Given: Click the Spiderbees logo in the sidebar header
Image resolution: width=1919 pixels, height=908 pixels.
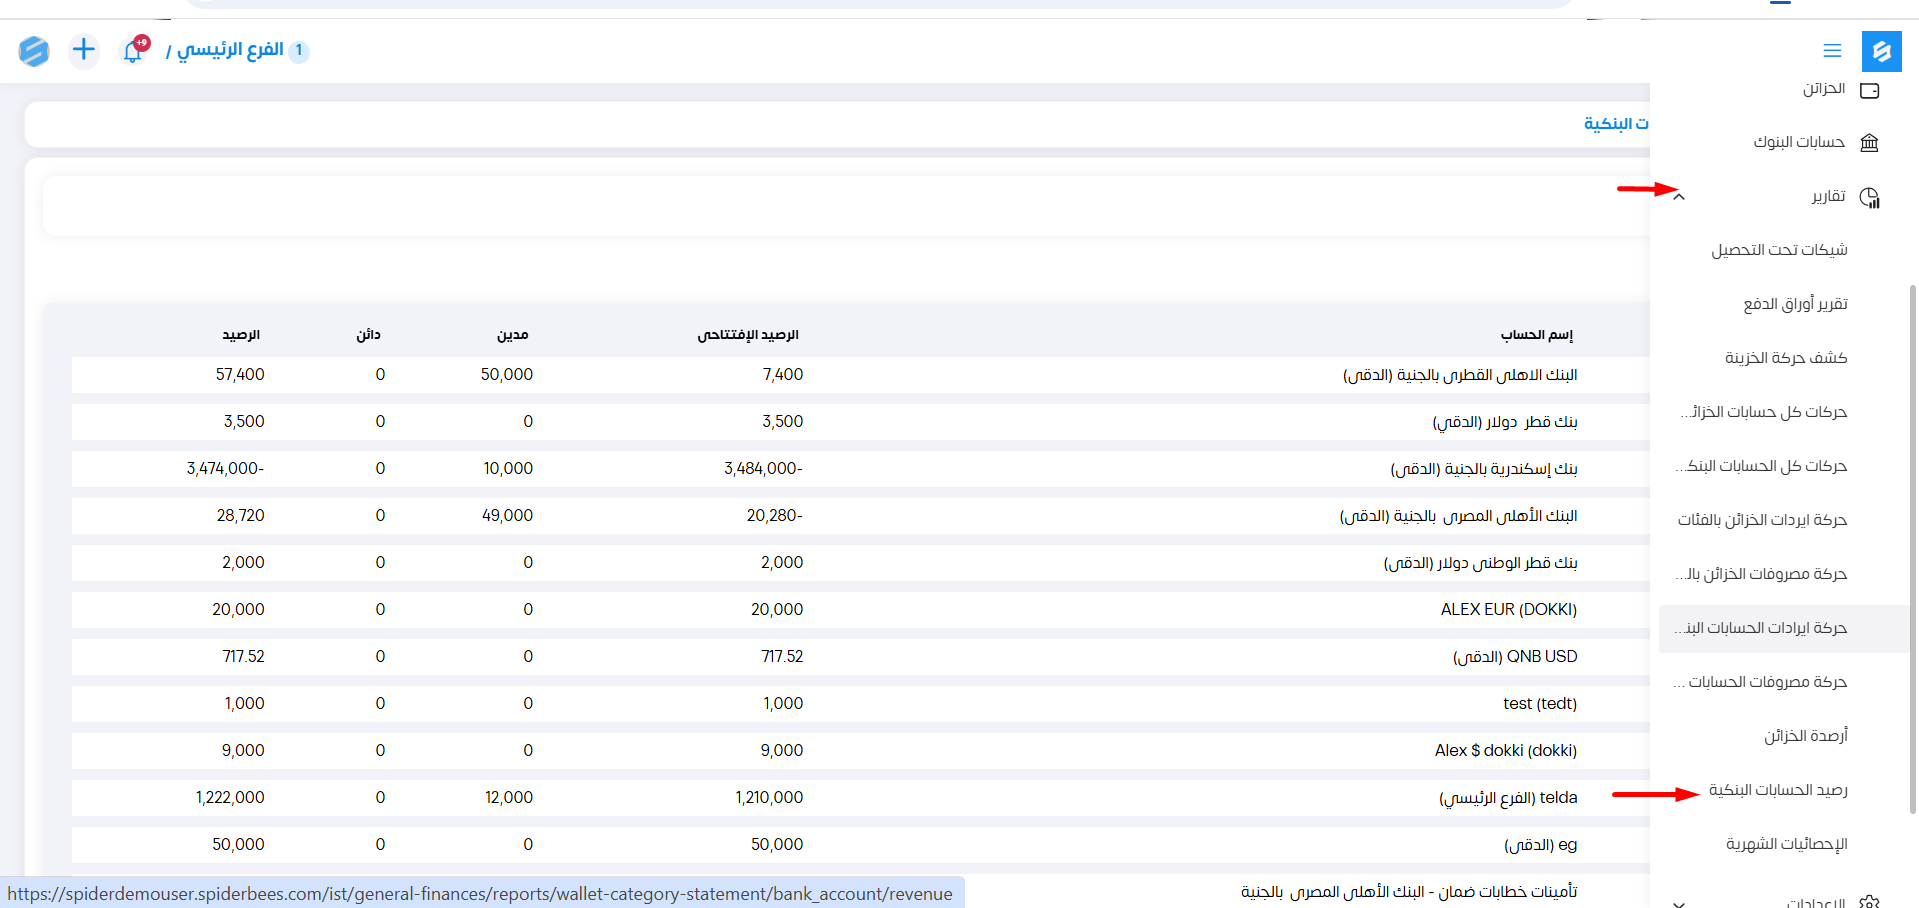Looking at the screenshot, I should 1881,51.
